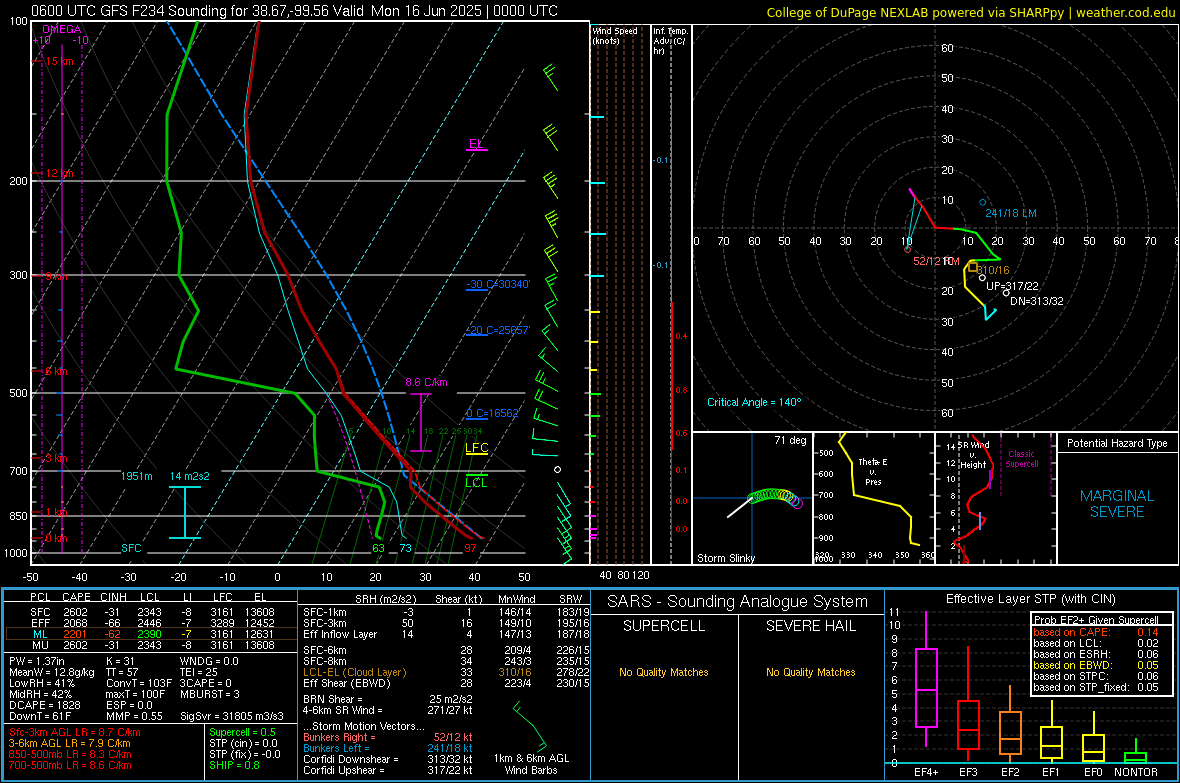Click the OMEGA label on Skew-T
The height and width of the screenshot is (783, 1180).
(x=61, y=29)
